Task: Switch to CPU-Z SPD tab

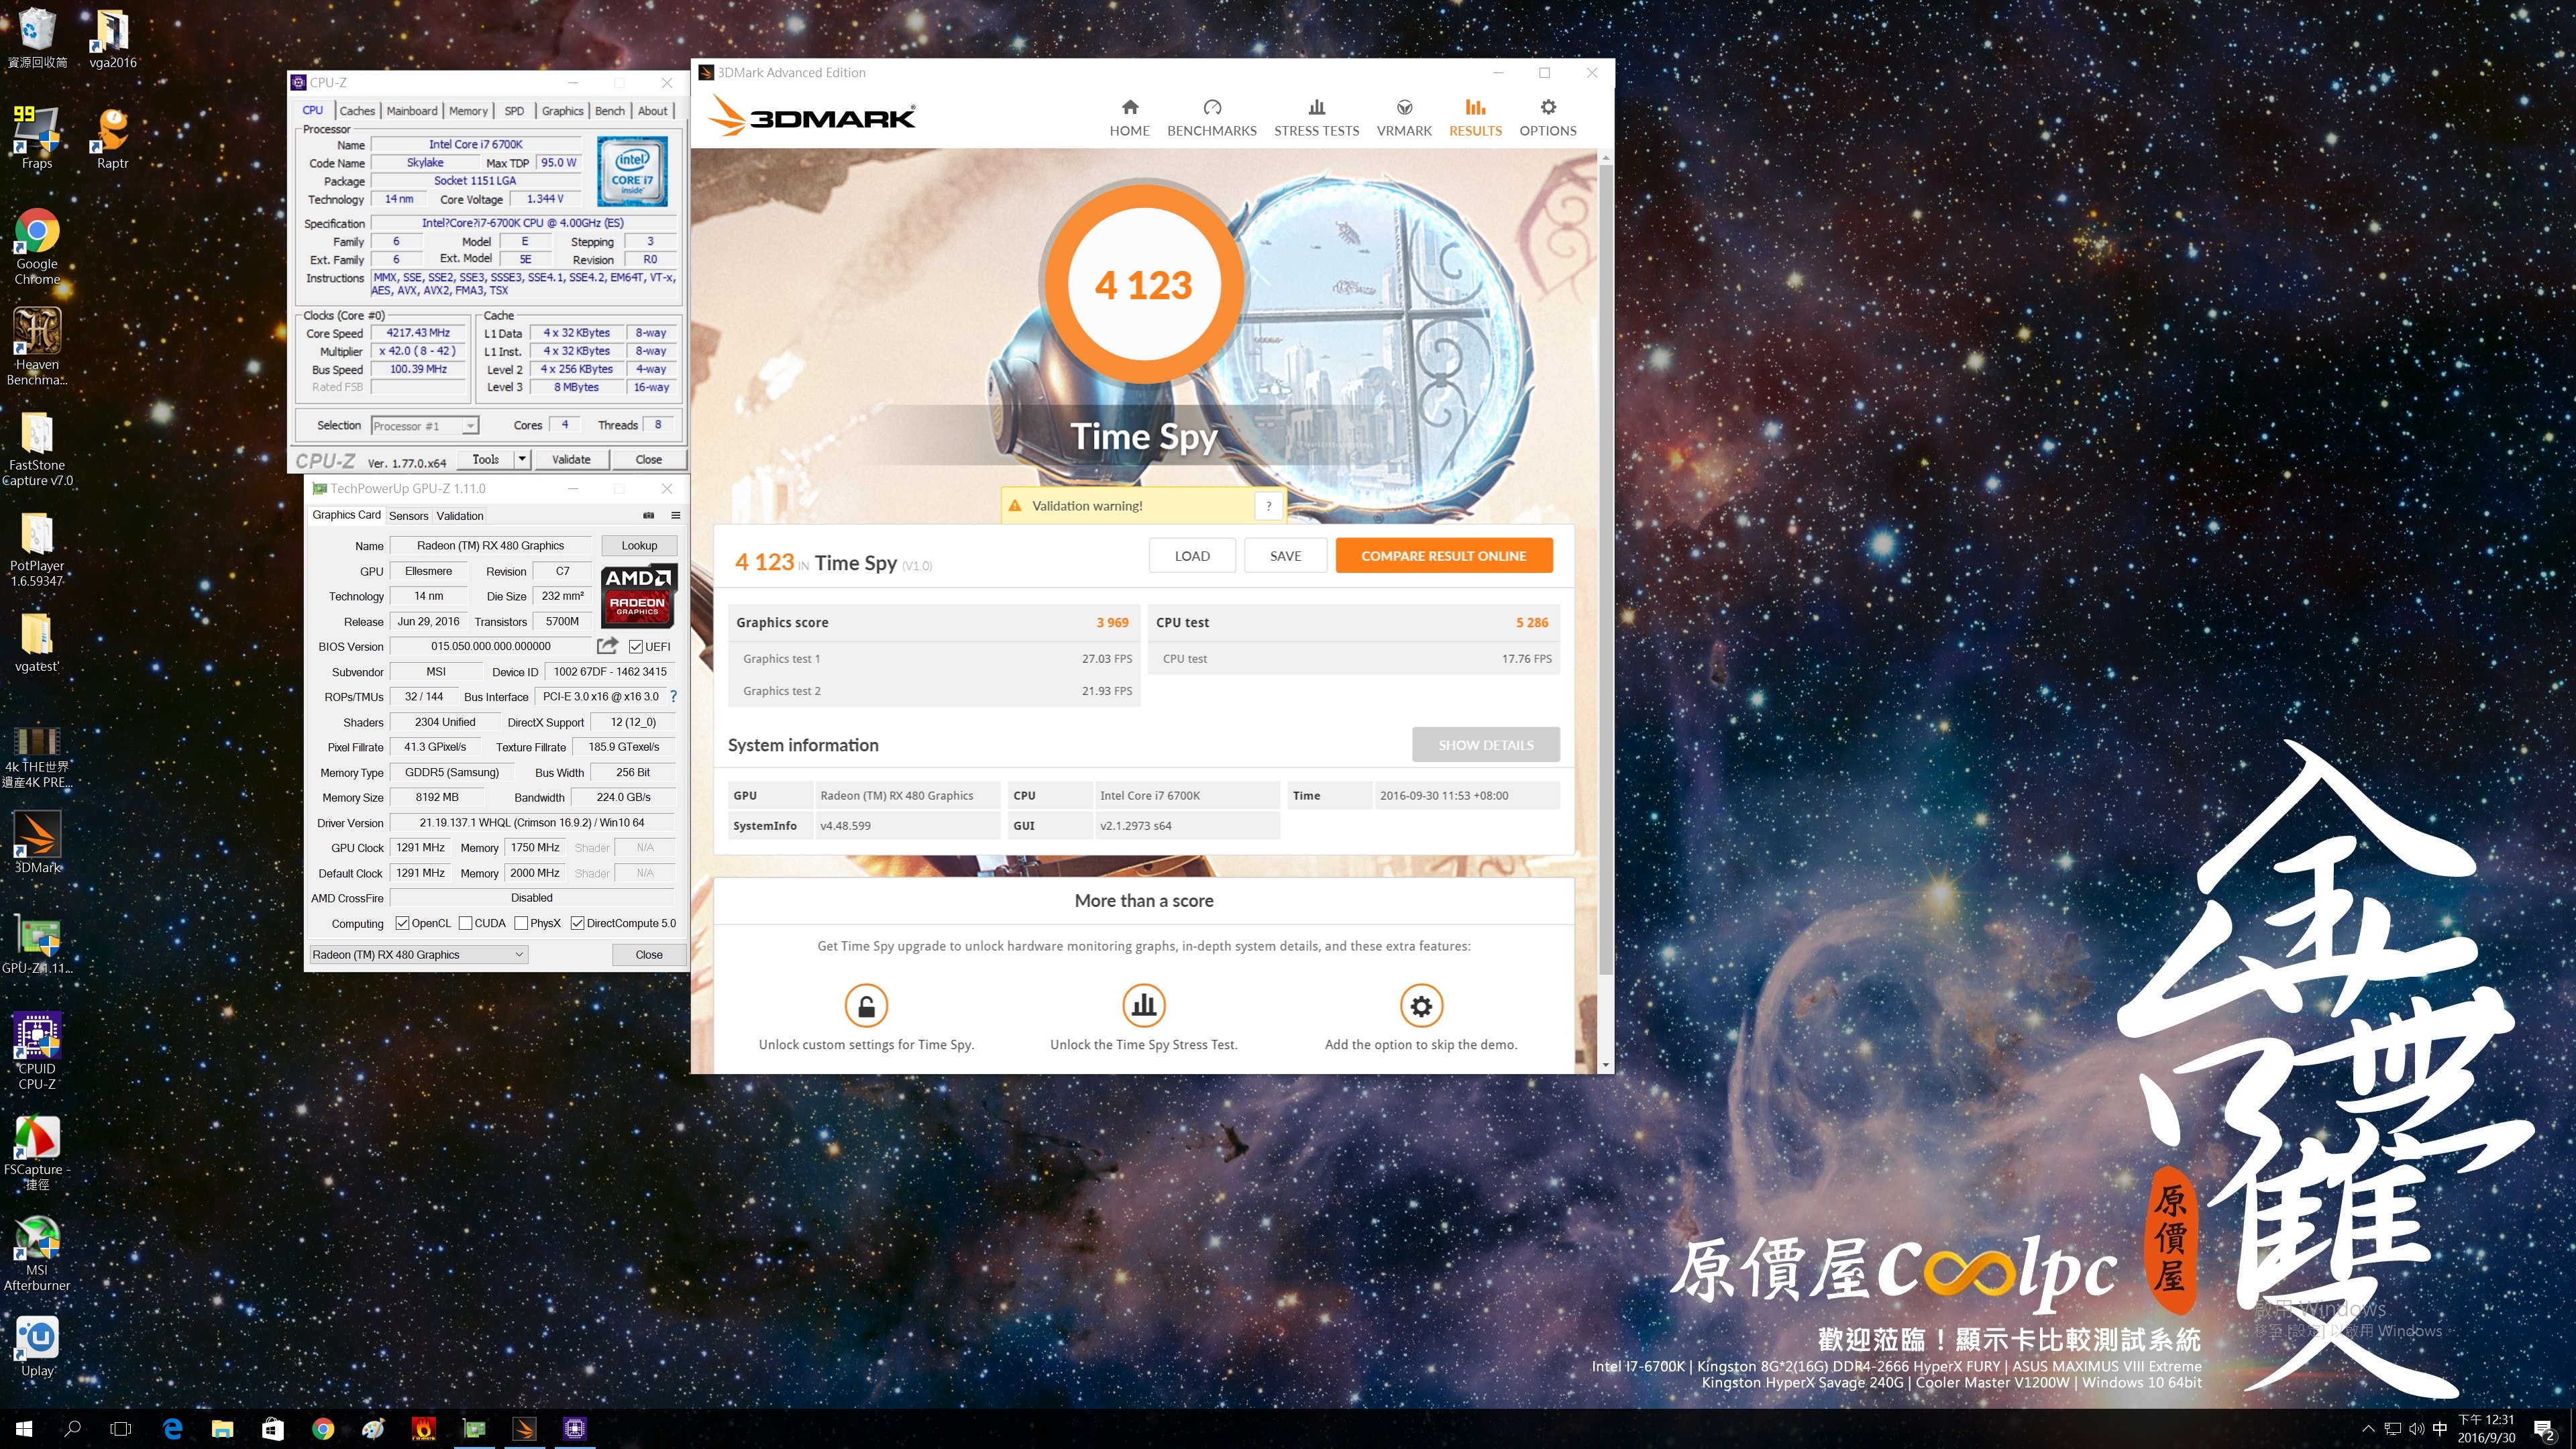Action: [x=514, y=111]
